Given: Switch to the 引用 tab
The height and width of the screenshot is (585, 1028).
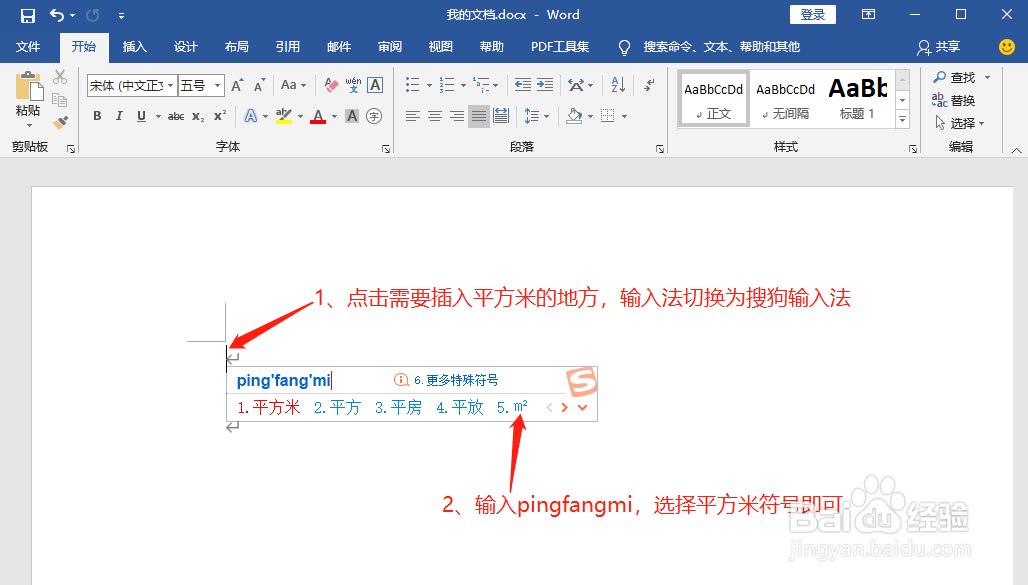Looking at the screenshot, I should tap(287, 47).
